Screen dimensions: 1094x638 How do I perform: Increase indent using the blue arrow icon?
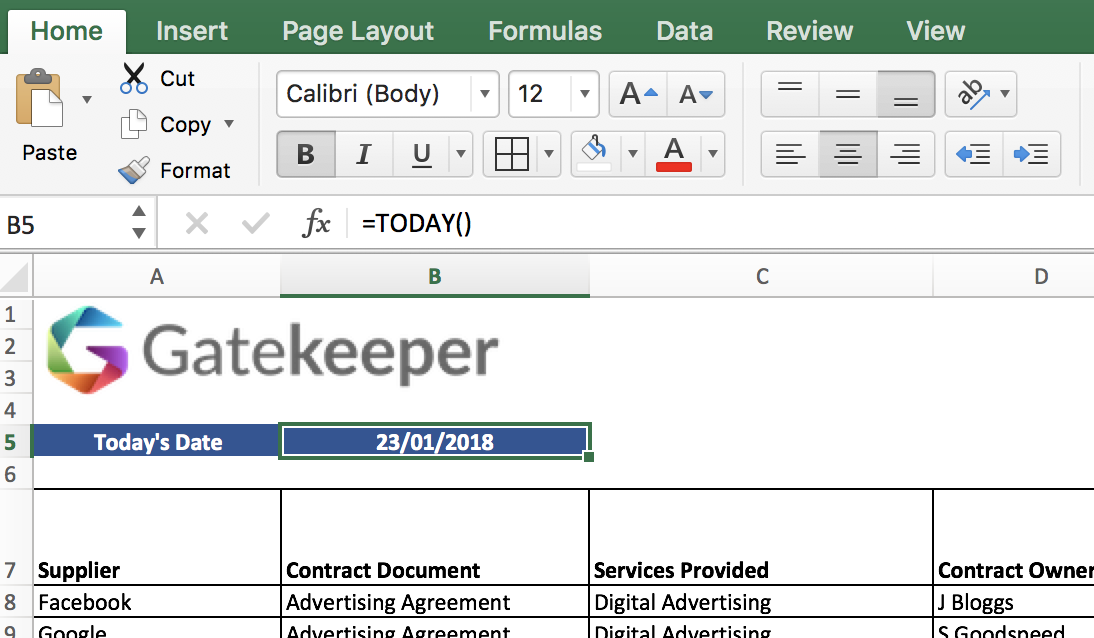[x=1032, y=154]
